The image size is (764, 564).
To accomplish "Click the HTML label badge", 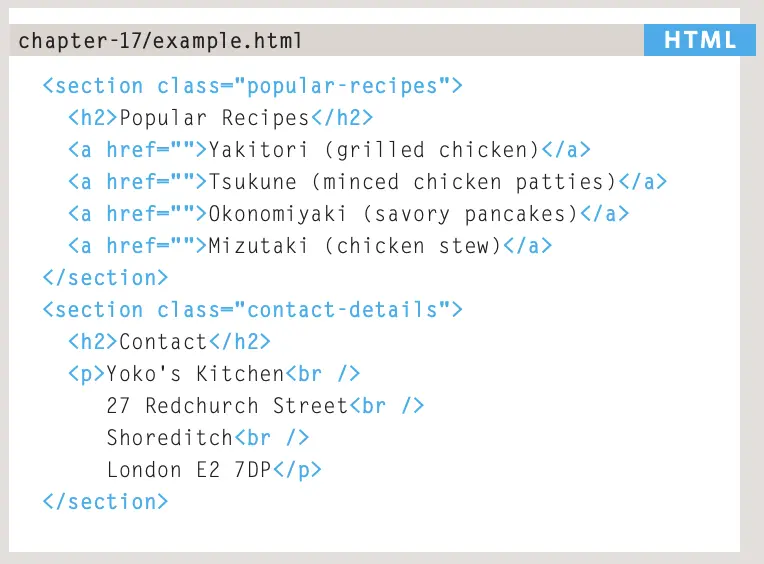I will [699, 41].
